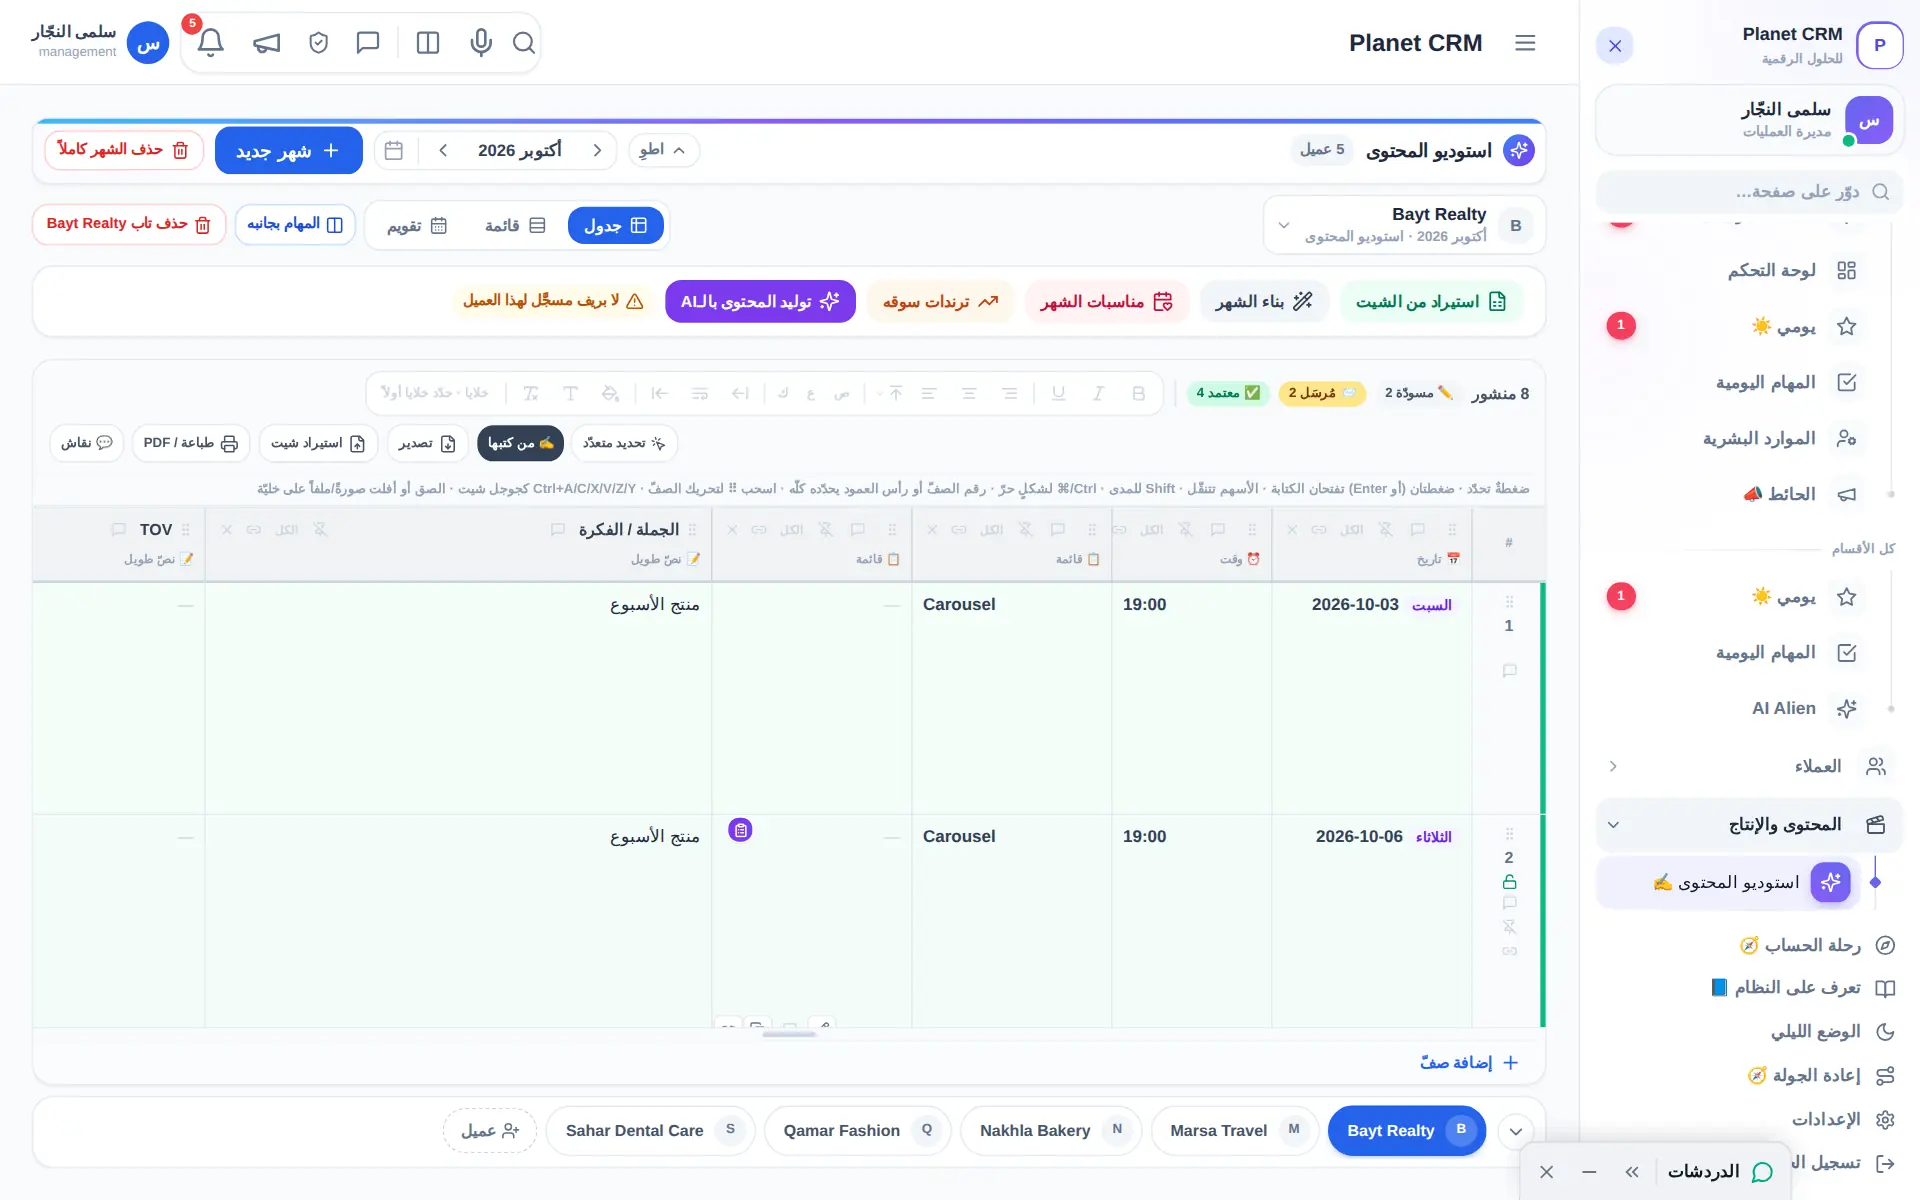Click purple note badge in row 2
The height and width of the screenshot is (1200, 1920).
click(x=740, y=830)
